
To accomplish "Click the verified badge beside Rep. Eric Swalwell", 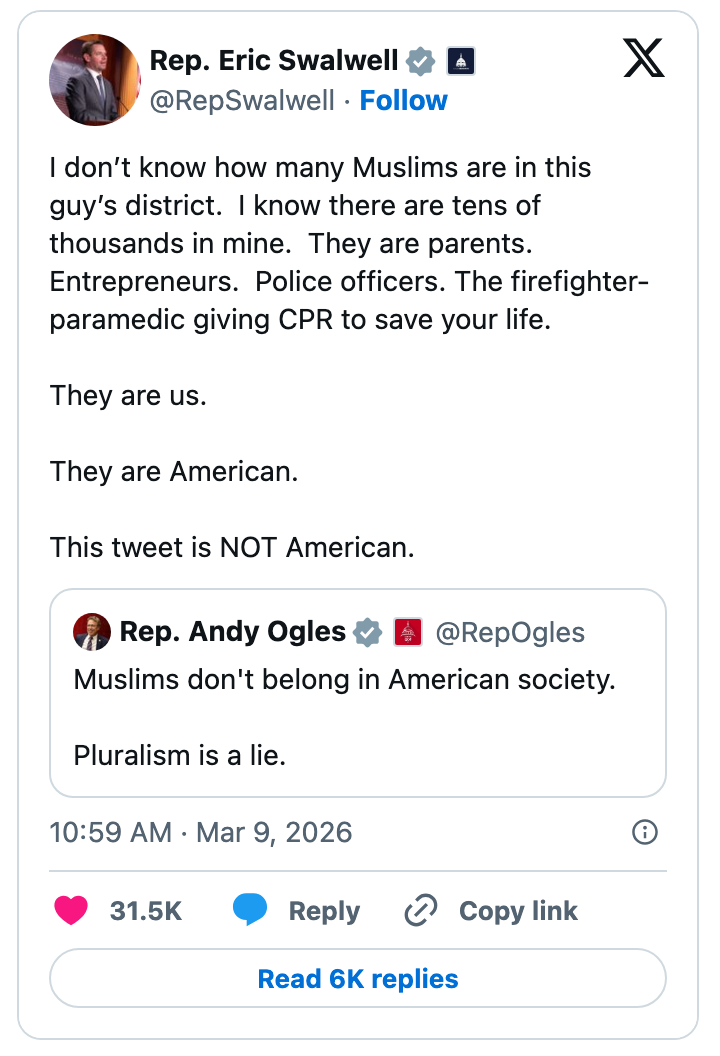I will point(419,60).
